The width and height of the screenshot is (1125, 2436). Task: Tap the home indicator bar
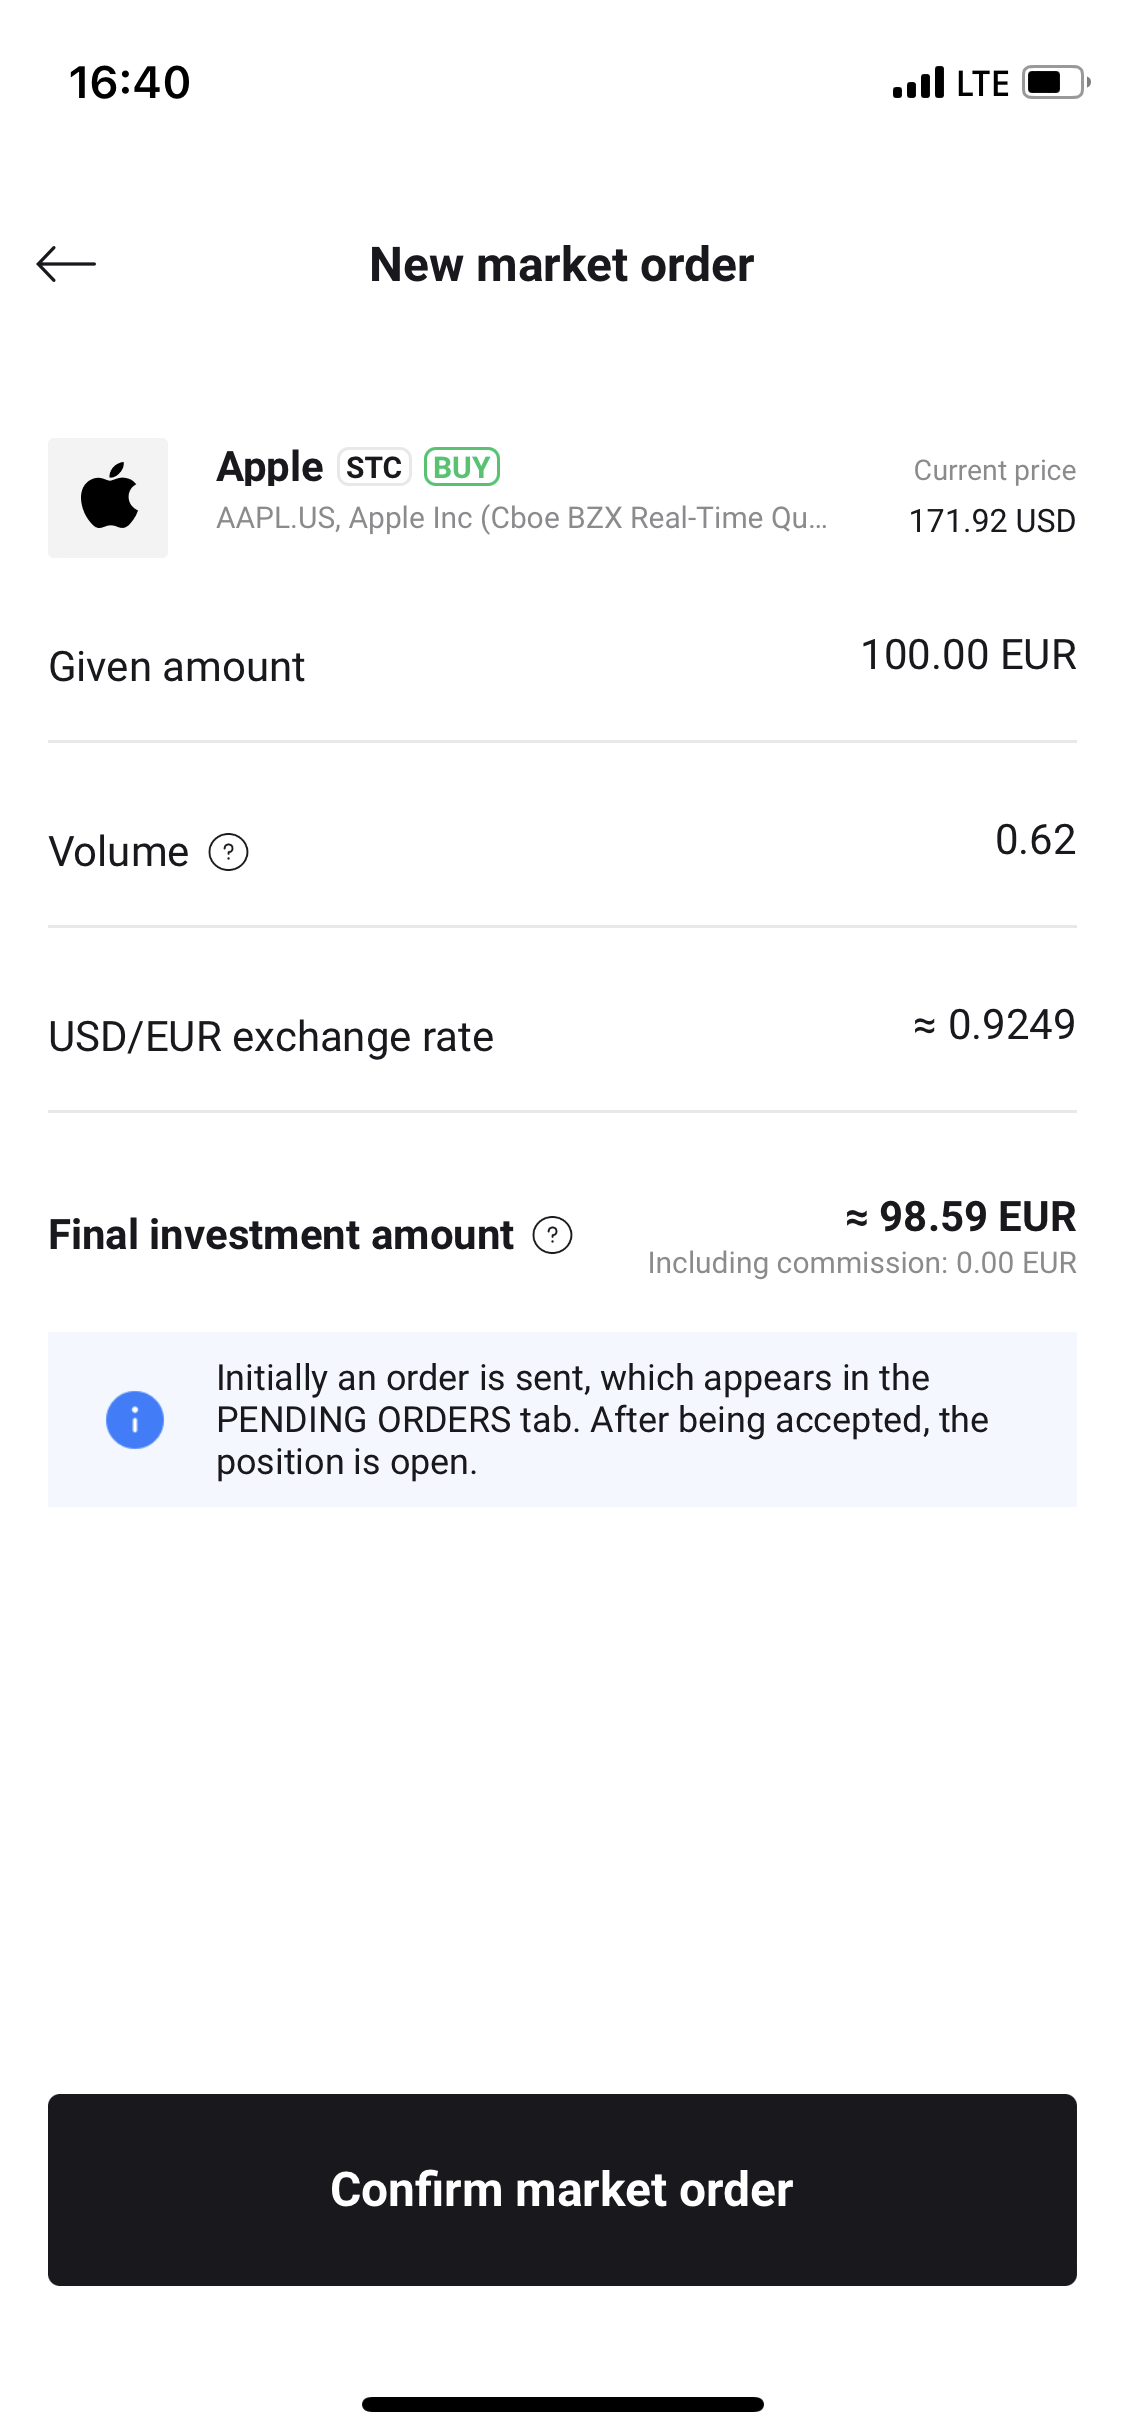pos(562,2404)
